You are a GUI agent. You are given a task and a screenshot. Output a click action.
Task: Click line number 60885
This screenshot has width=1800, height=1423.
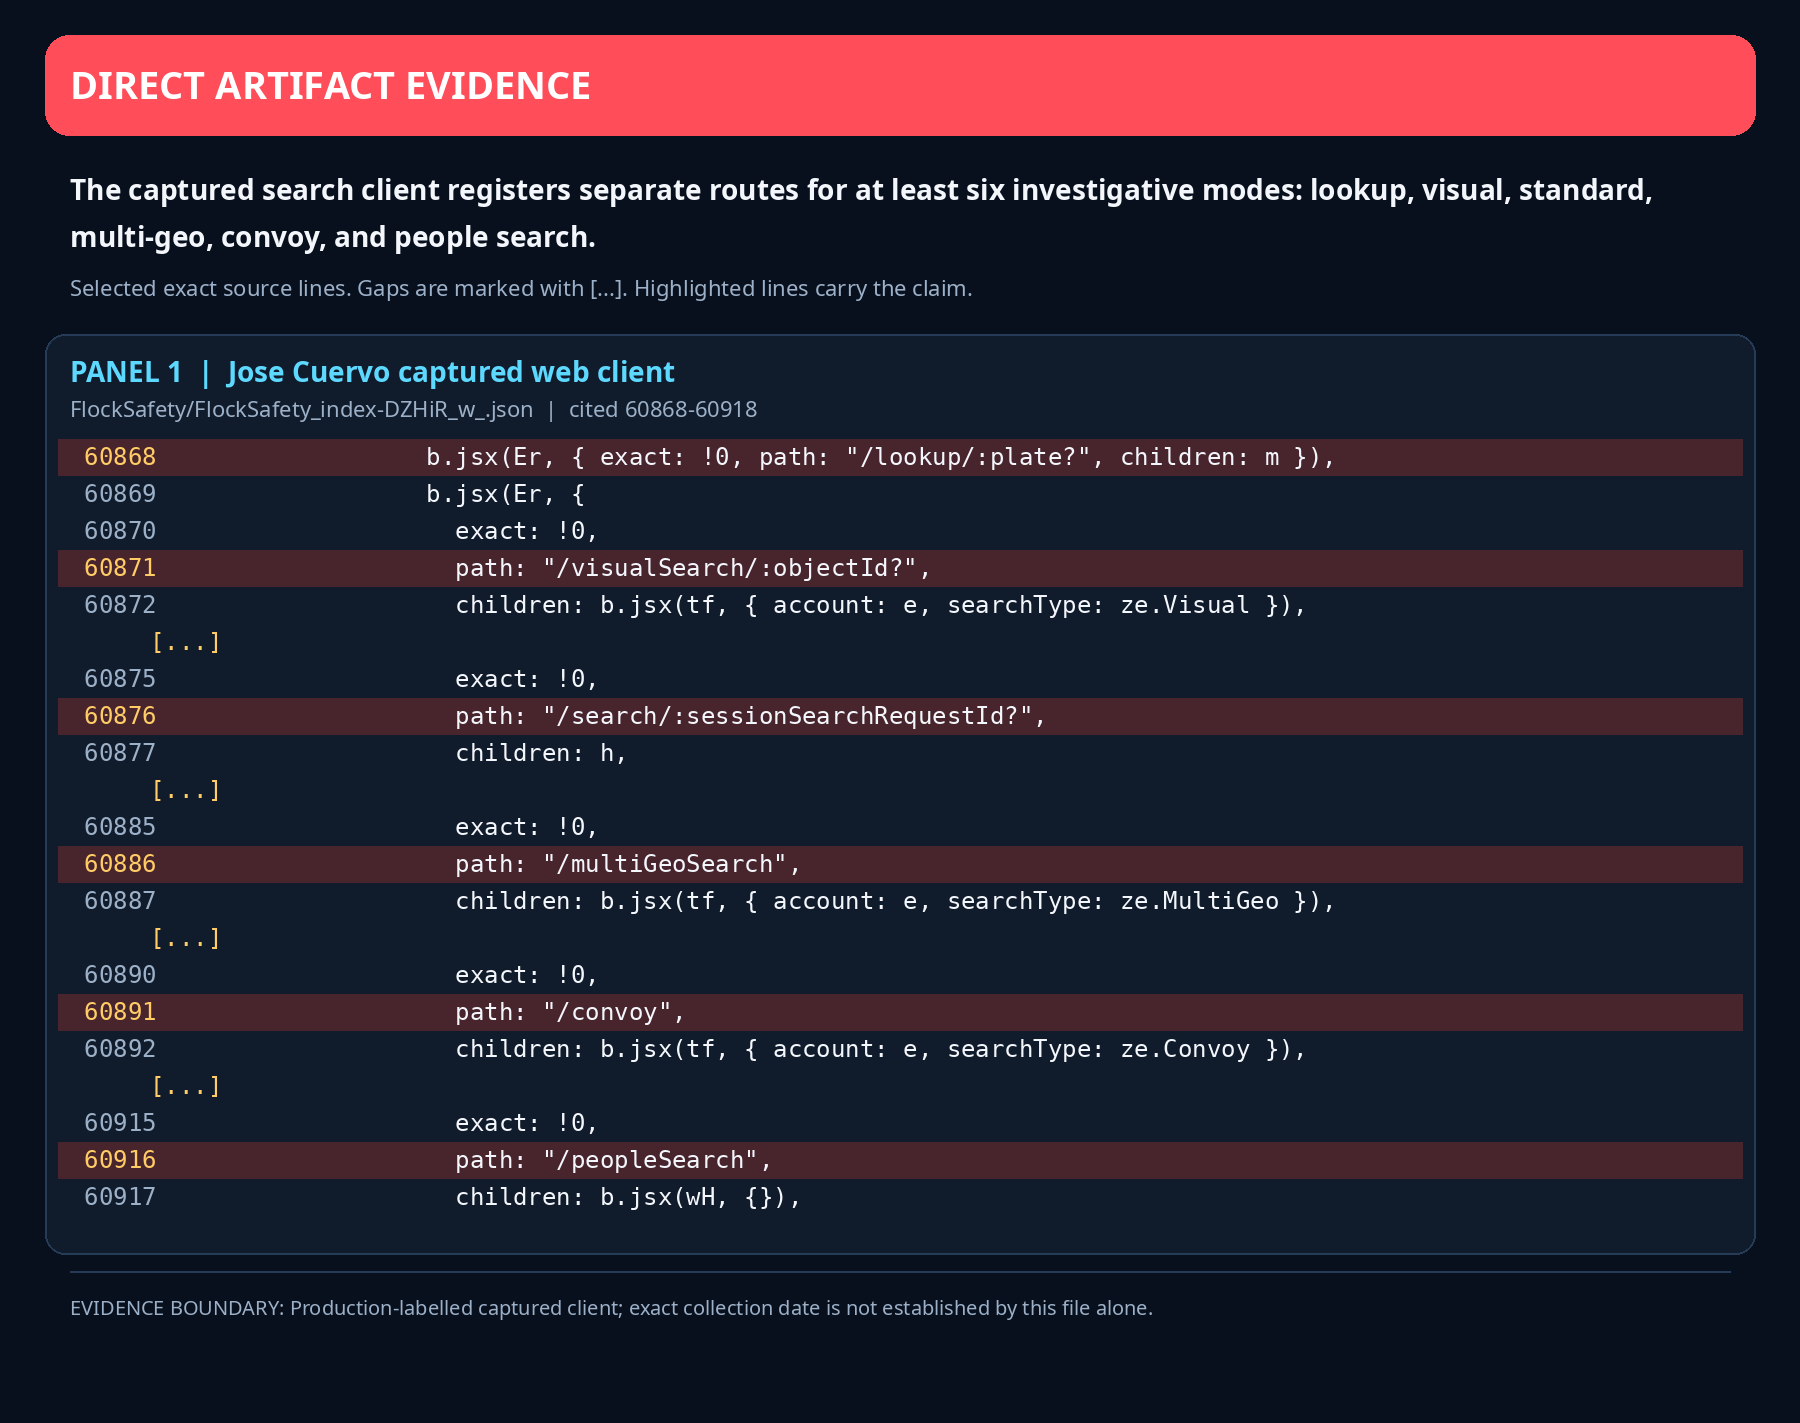pos(120,827)
